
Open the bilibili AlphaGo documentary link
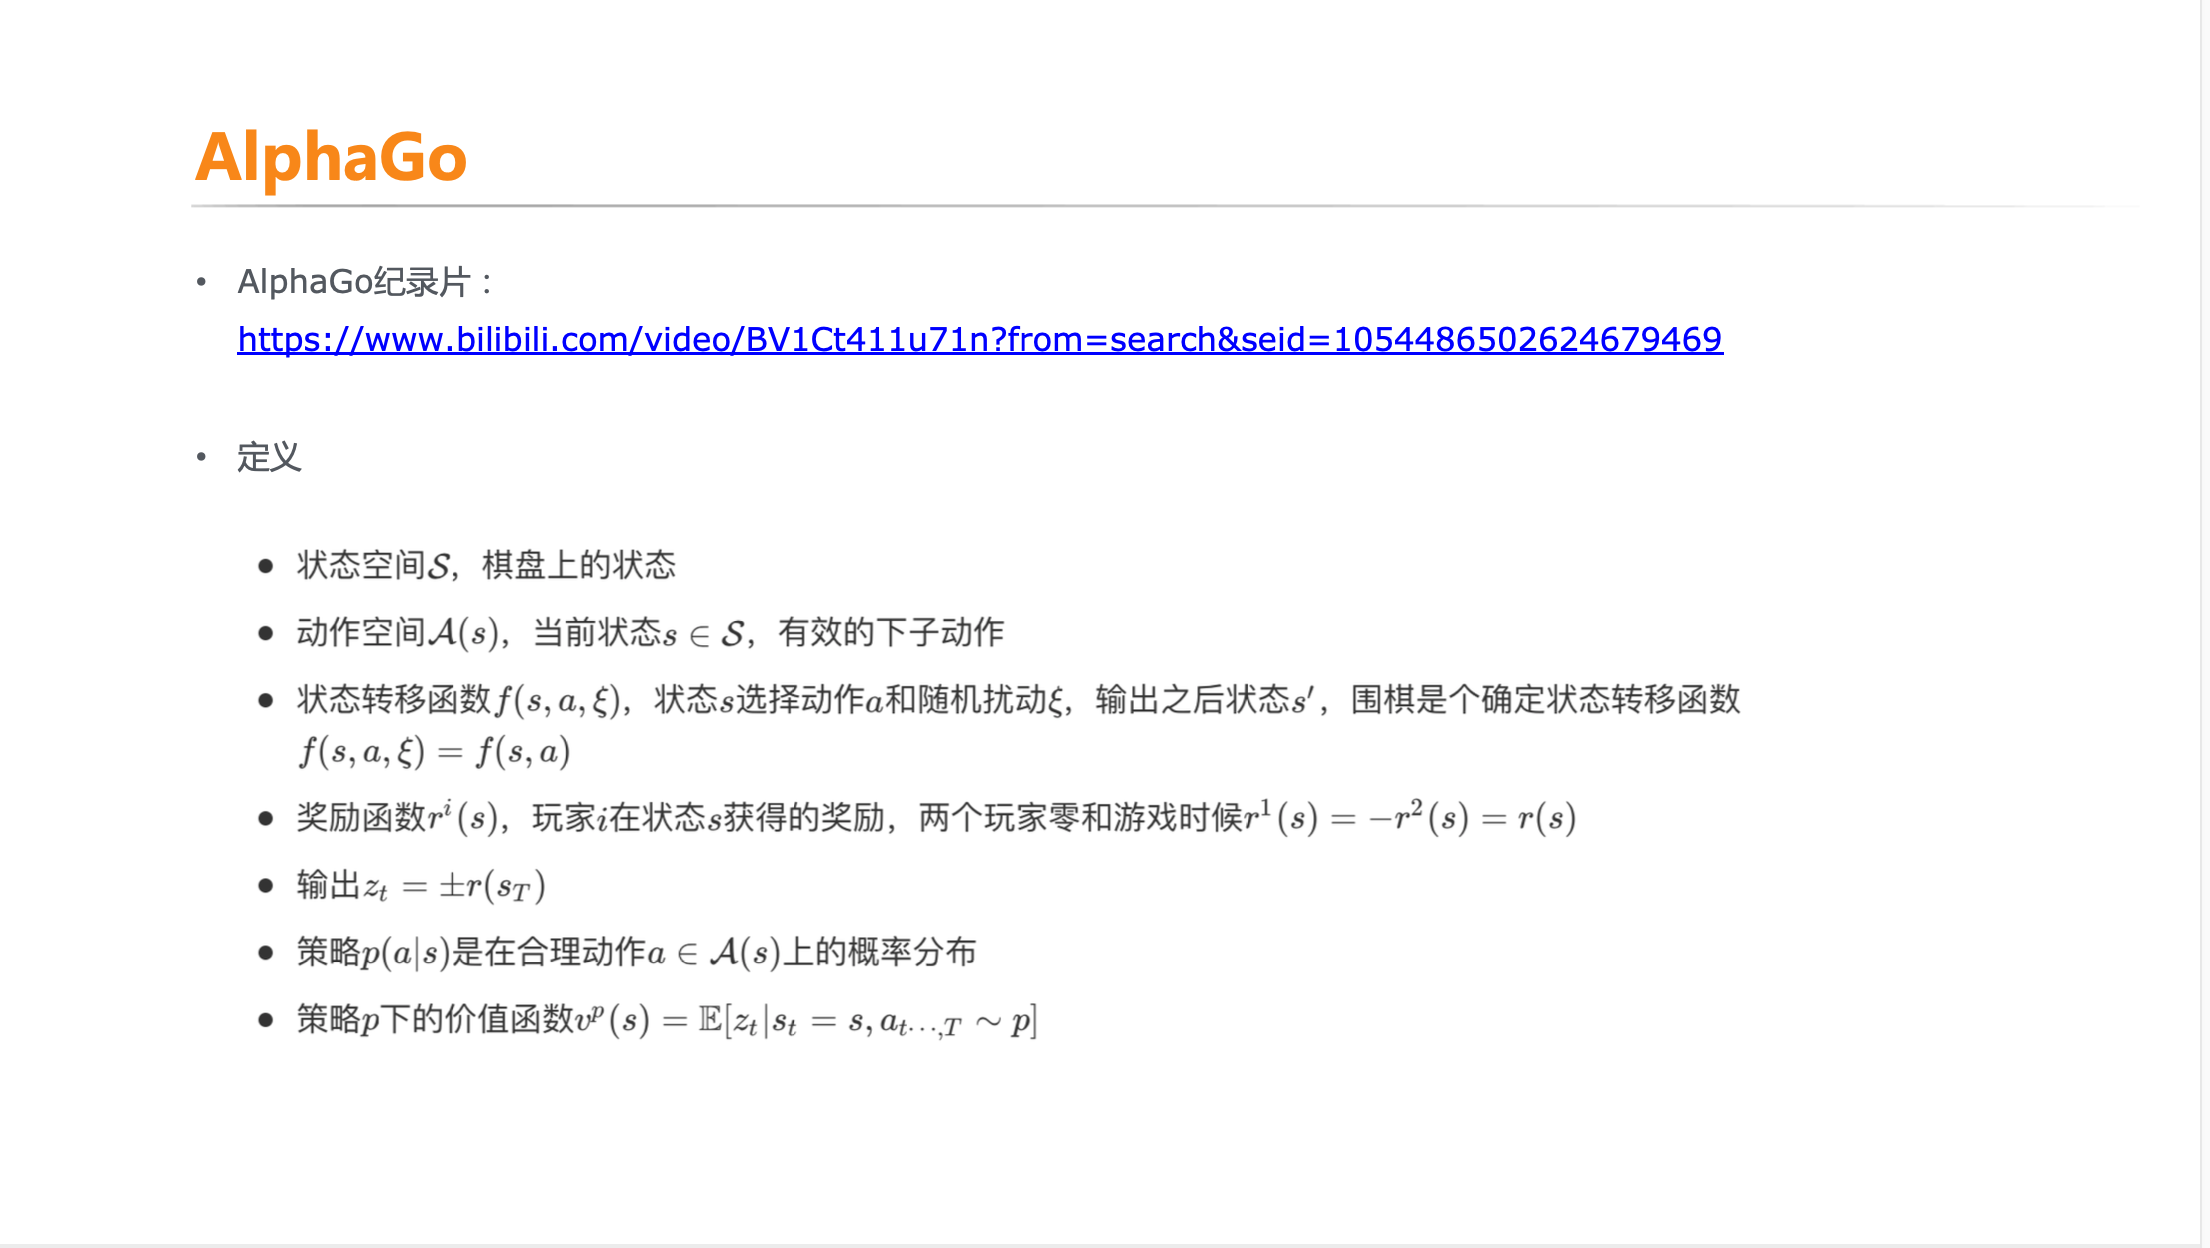[980, 340]
